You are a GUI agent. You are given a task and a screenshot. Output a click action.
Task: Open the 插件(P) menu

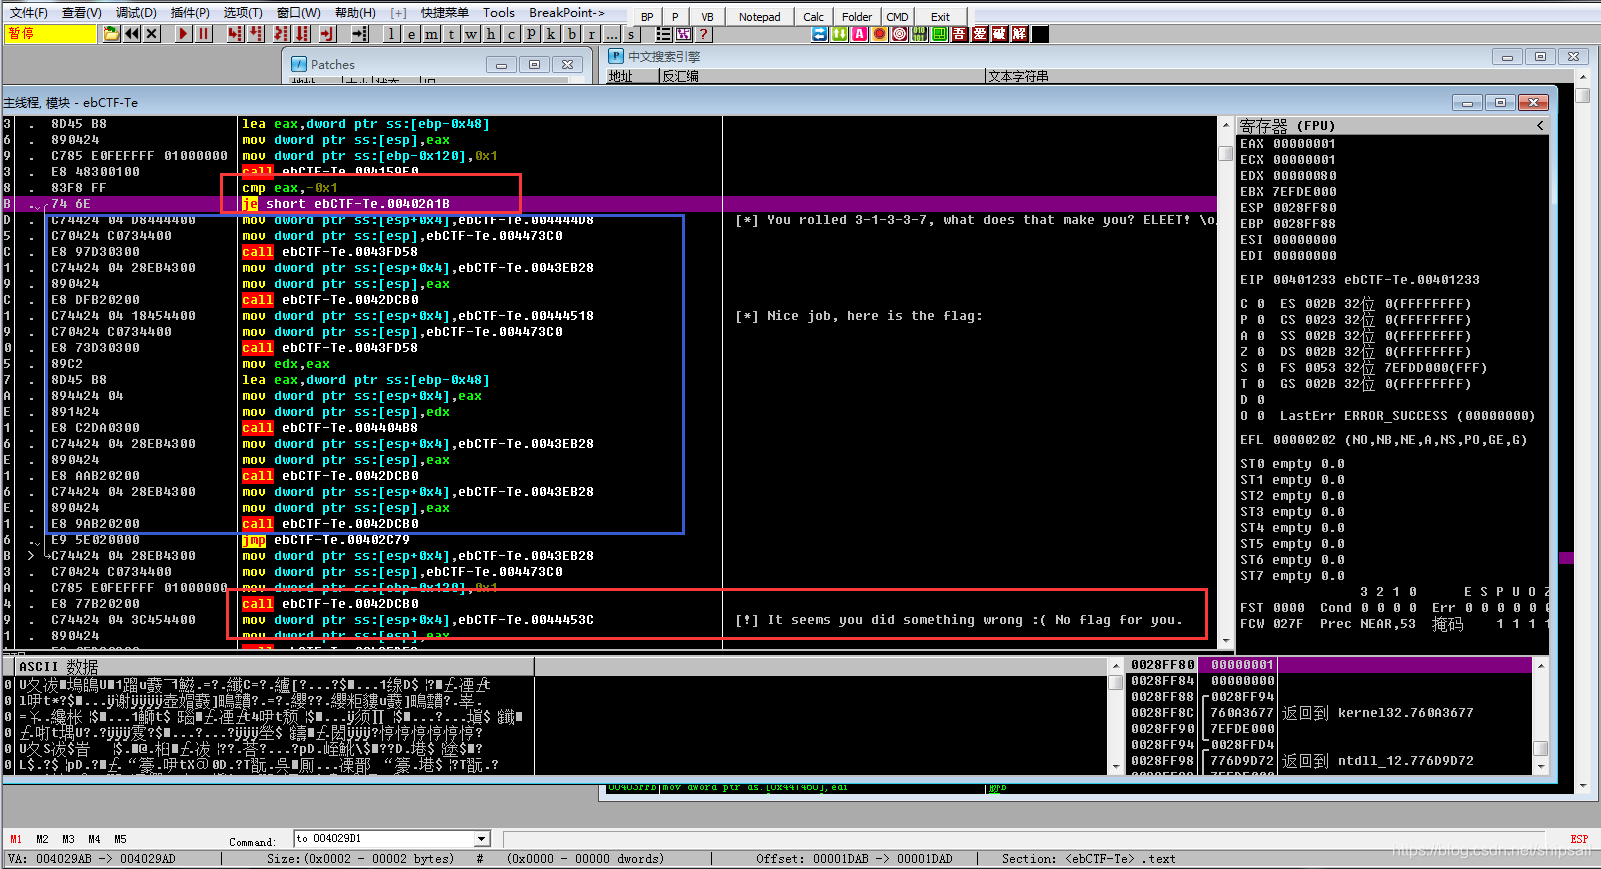click(x=190, y=13)
